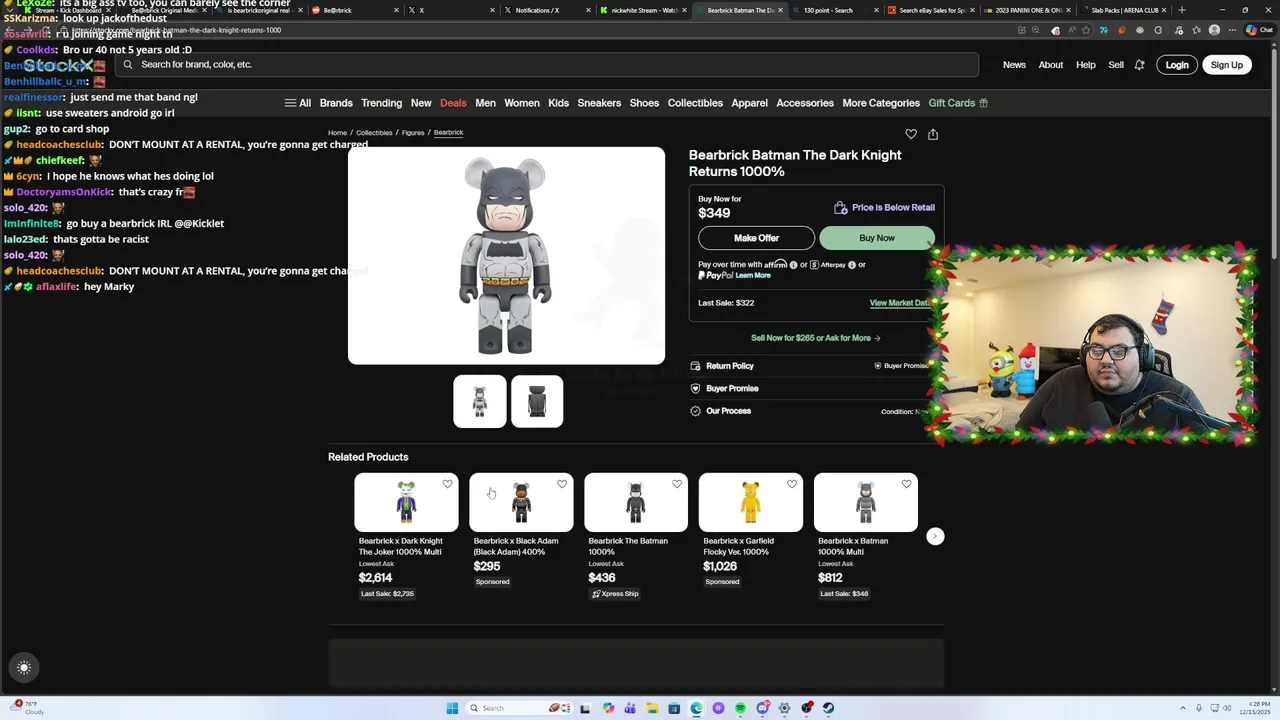Select the front view Bearbrick thumbnail
This screenshot has width=1280, height=720.
click(x=480, y=401)
